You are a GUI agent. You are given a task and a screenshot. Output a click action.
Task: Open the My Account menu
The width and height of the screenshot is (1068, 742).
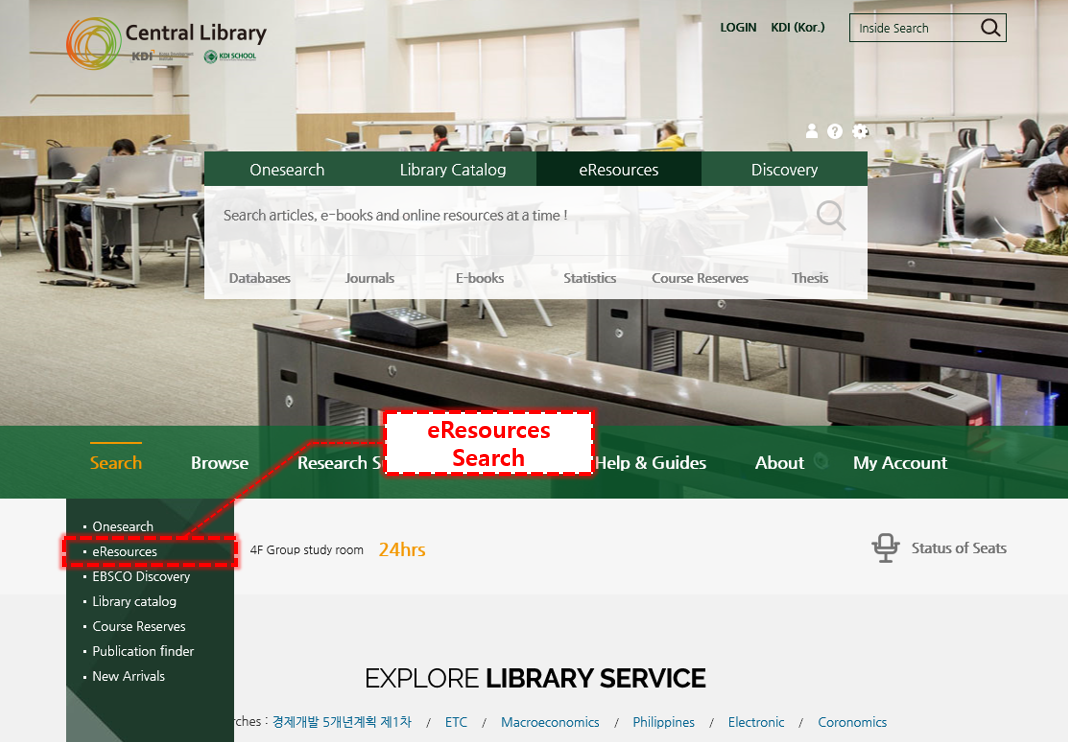[899, 463]
